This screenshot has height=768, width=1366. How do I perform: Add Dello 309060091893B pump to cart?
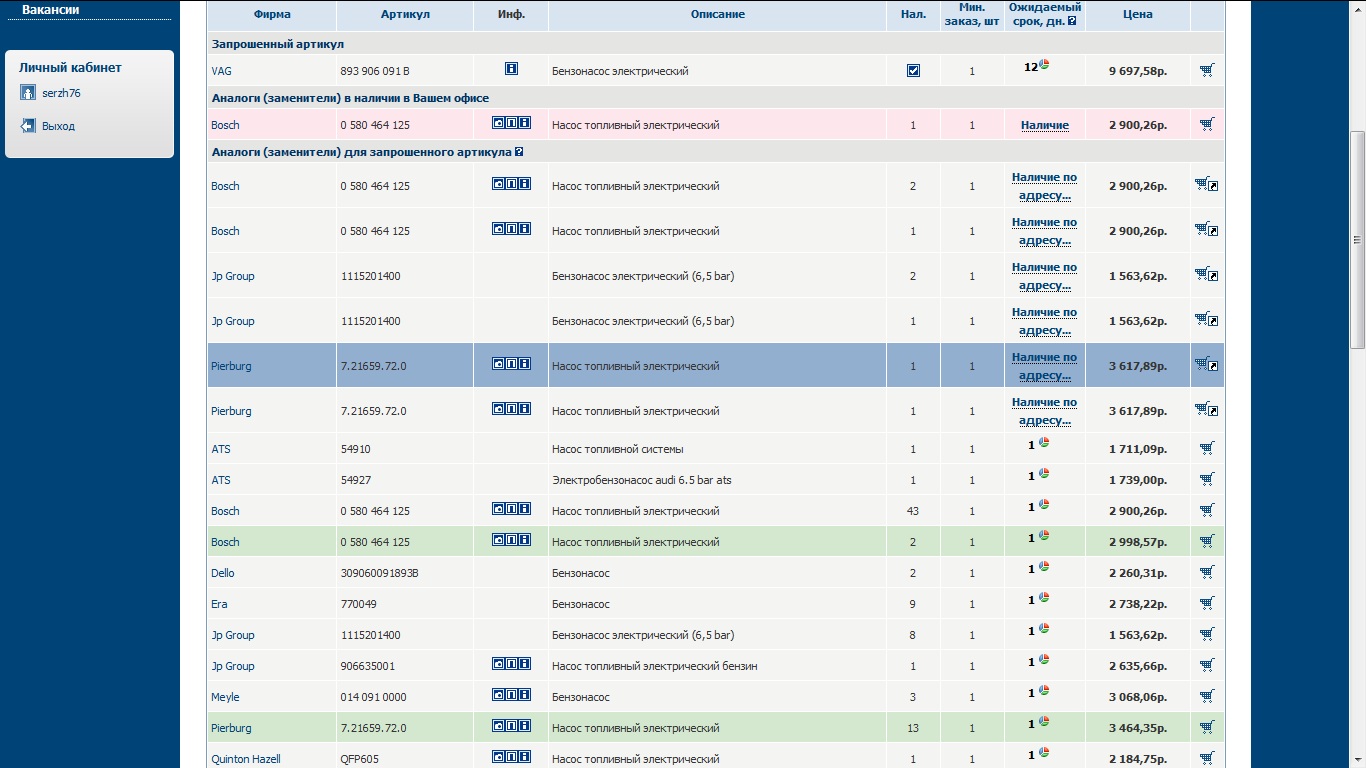point(1206,572)
